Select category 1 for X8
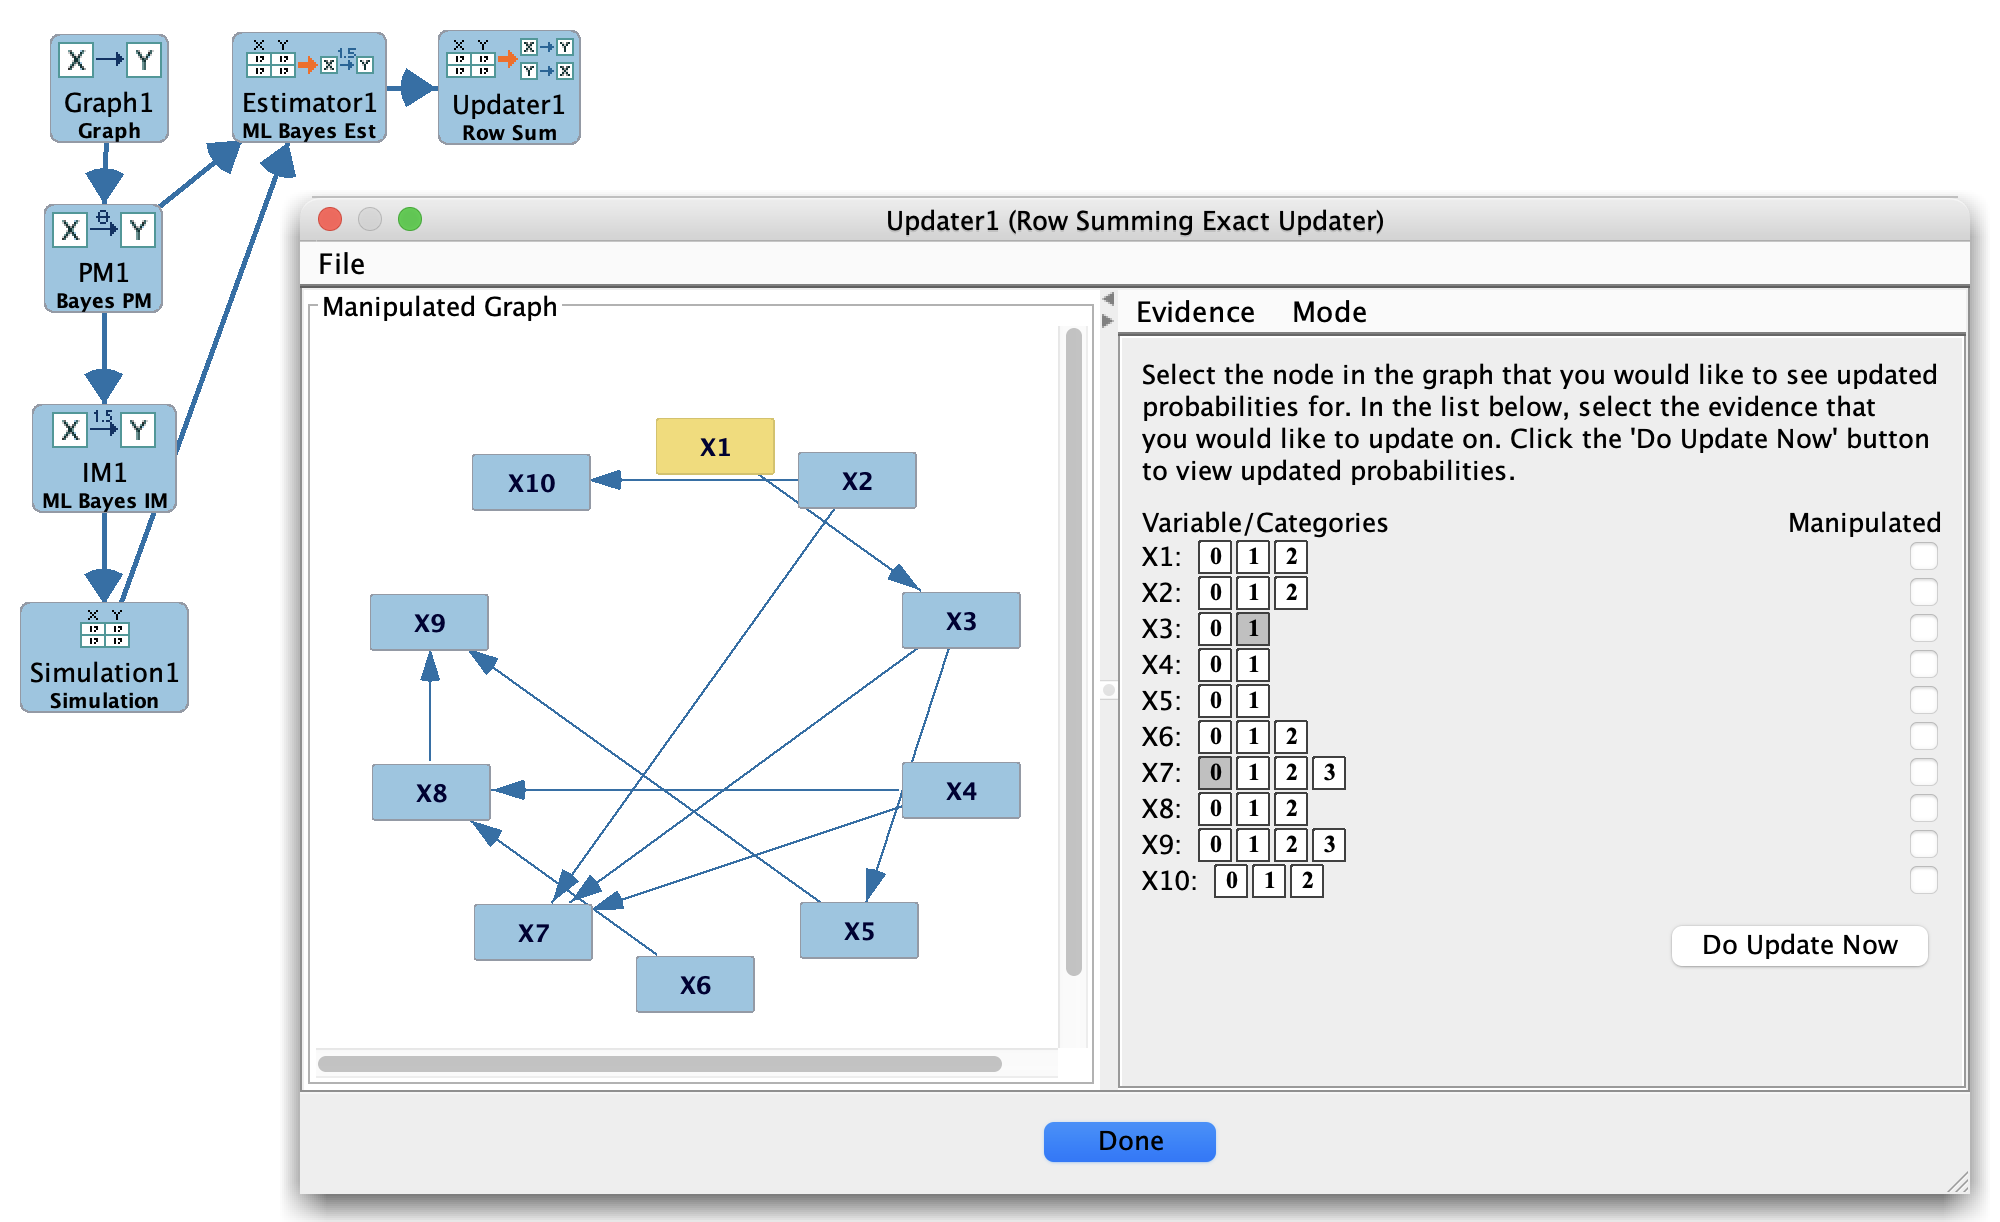This screenshot has width=2000, height=1222. point(1253,809)
